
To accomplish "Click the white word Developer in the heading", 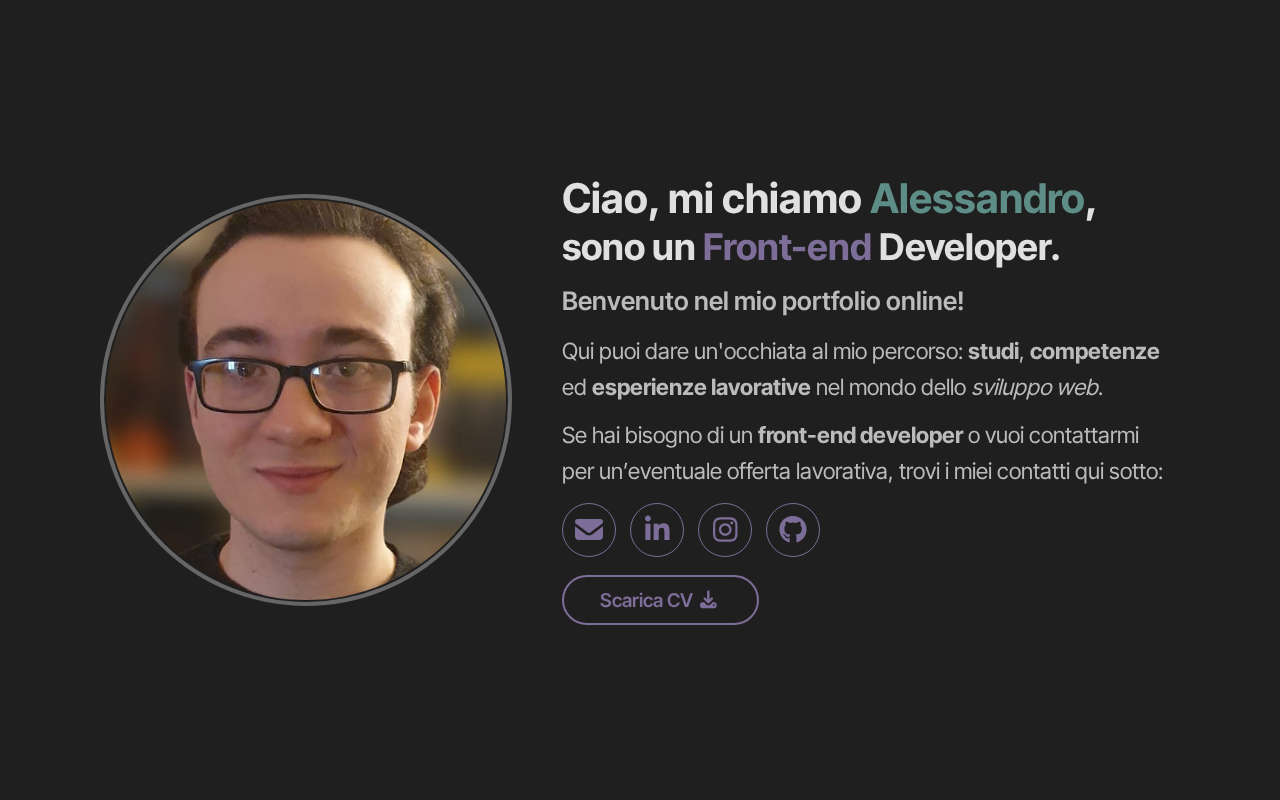I will [x=969, y=248].
